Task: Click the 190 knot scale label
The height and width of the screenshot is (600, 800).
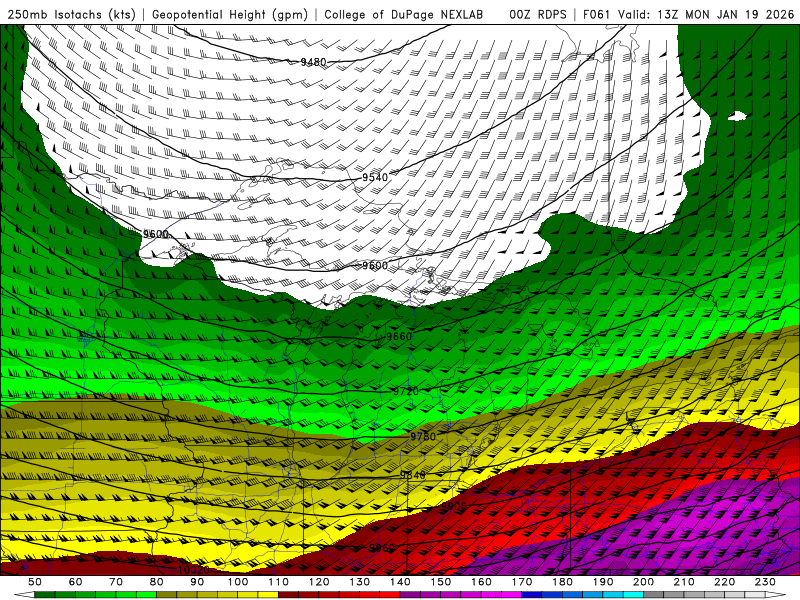Action: tap(603, 582)
